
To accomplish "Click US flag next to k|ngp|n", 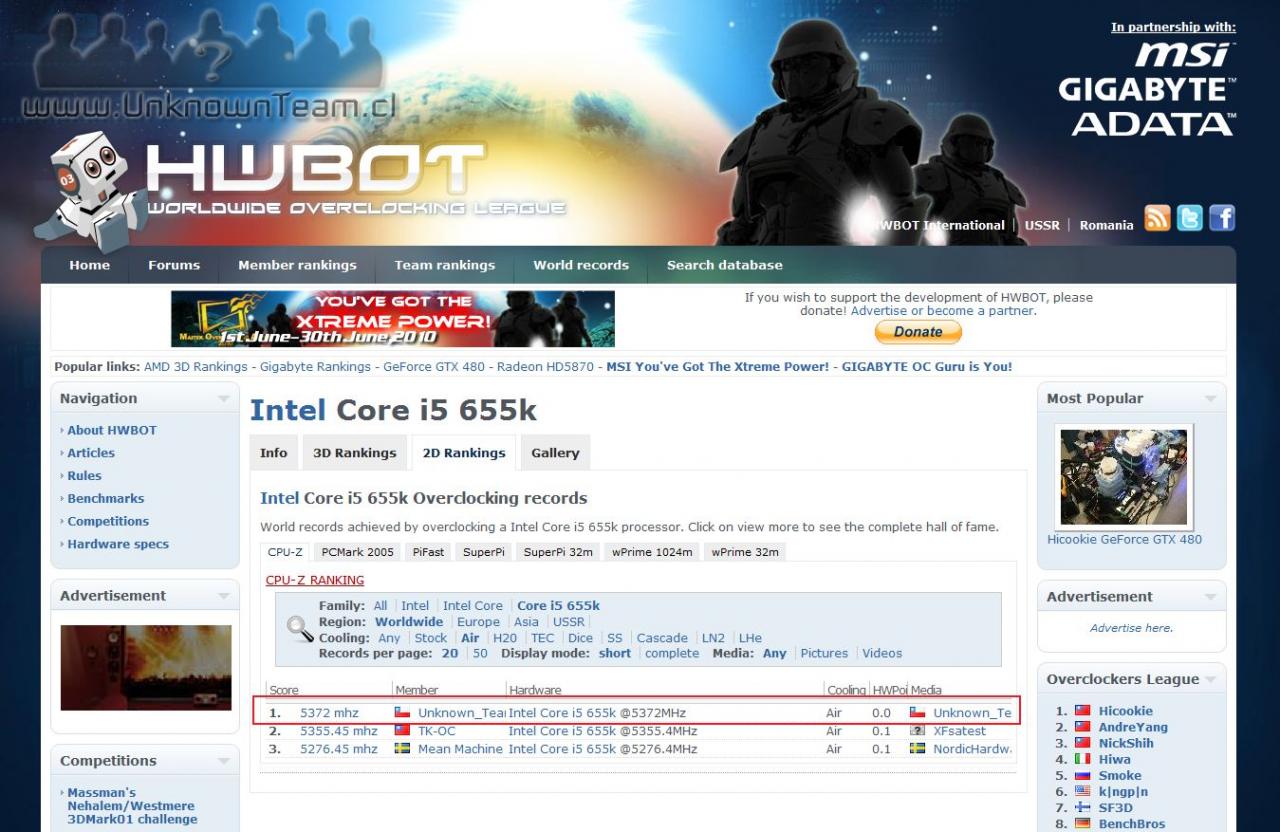I will pos(1083,791).
